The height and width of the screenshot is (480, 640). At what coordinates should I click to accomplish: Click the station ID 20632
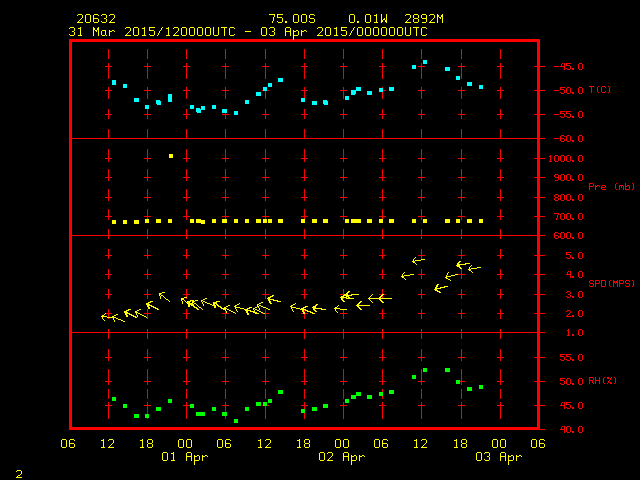96,19
